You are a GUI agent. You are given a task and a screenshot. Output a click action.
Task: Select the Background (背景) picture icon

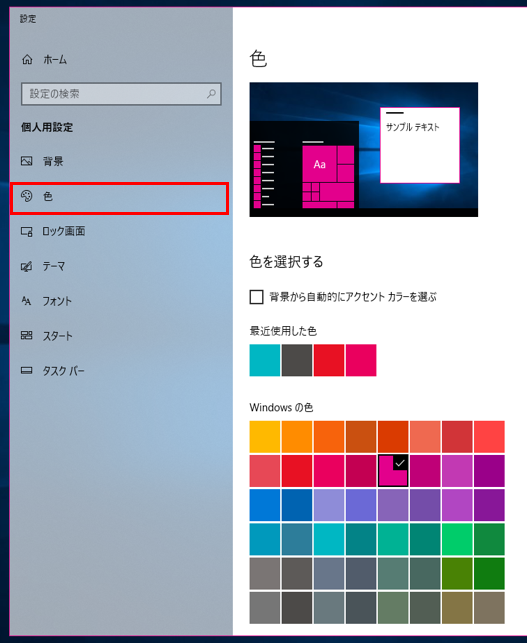click(x=27, y=161)
